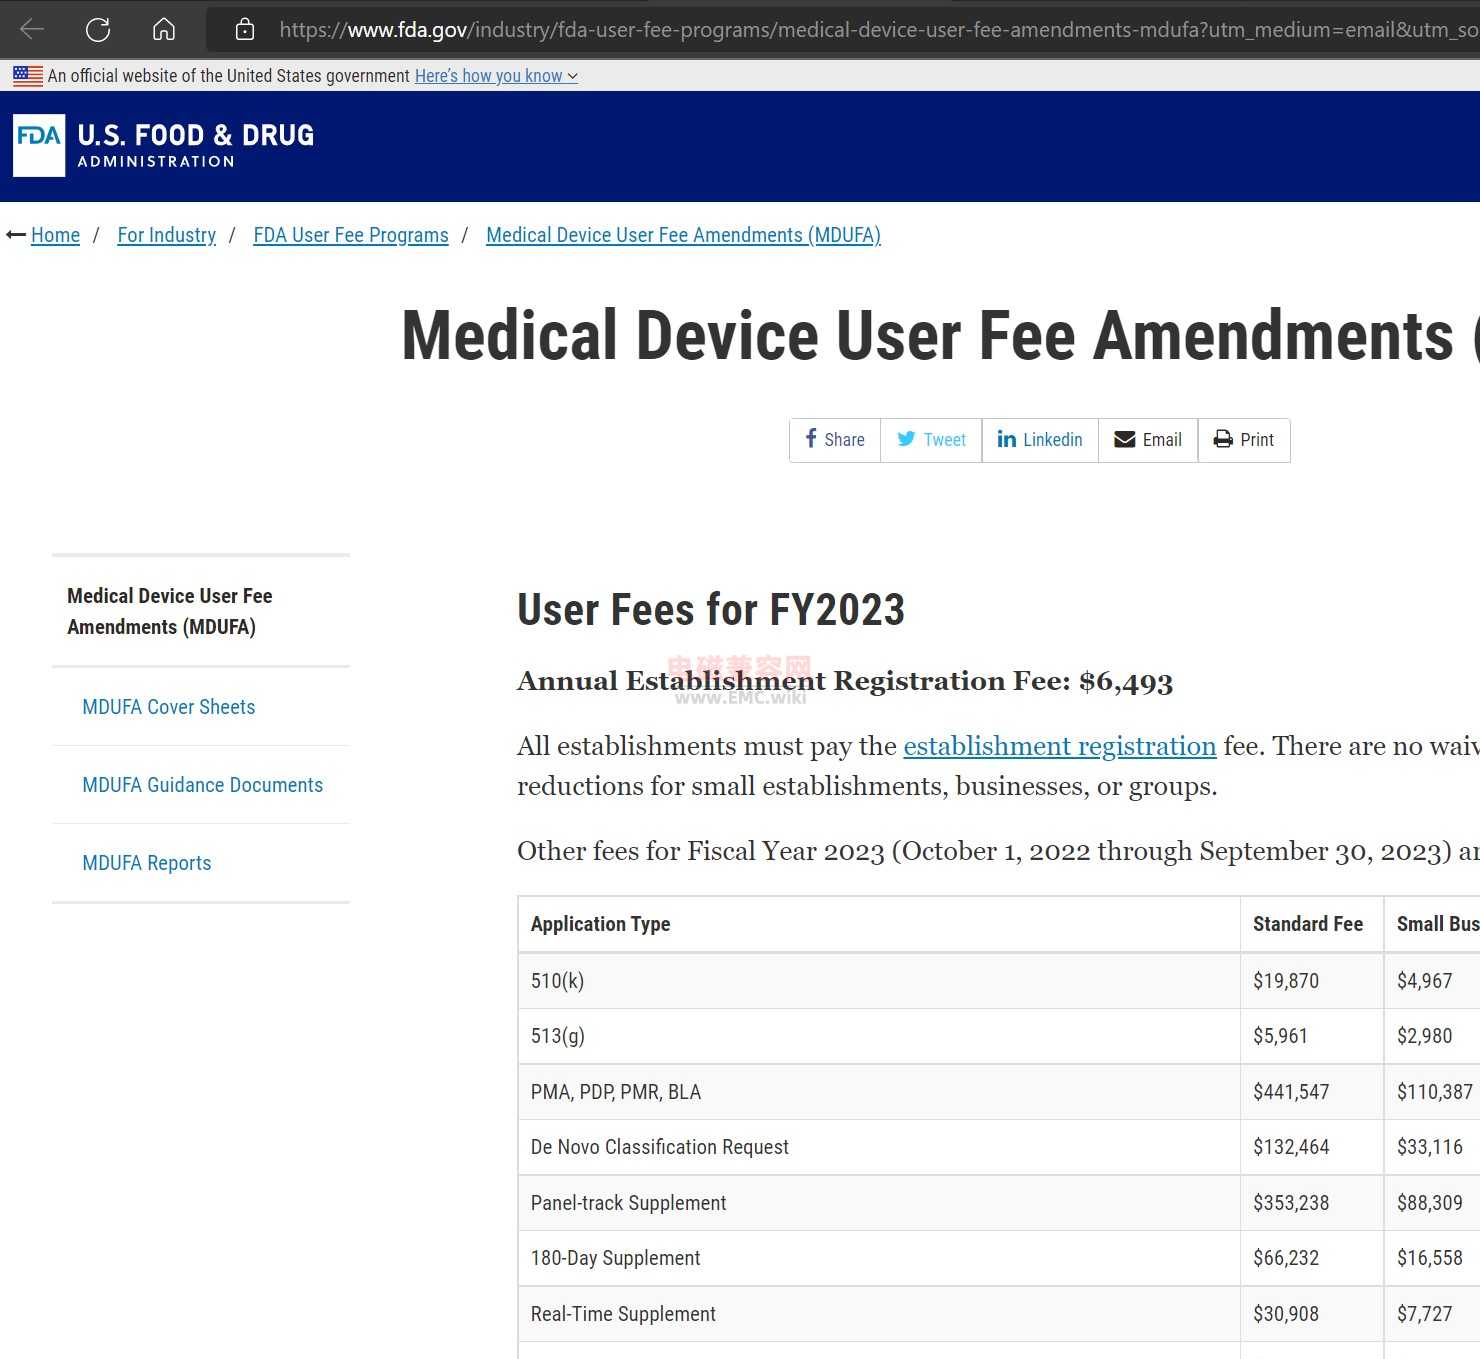The image size is (1480, 1359).
Task: Click the browser back arrow
Action: click(32, 29)
